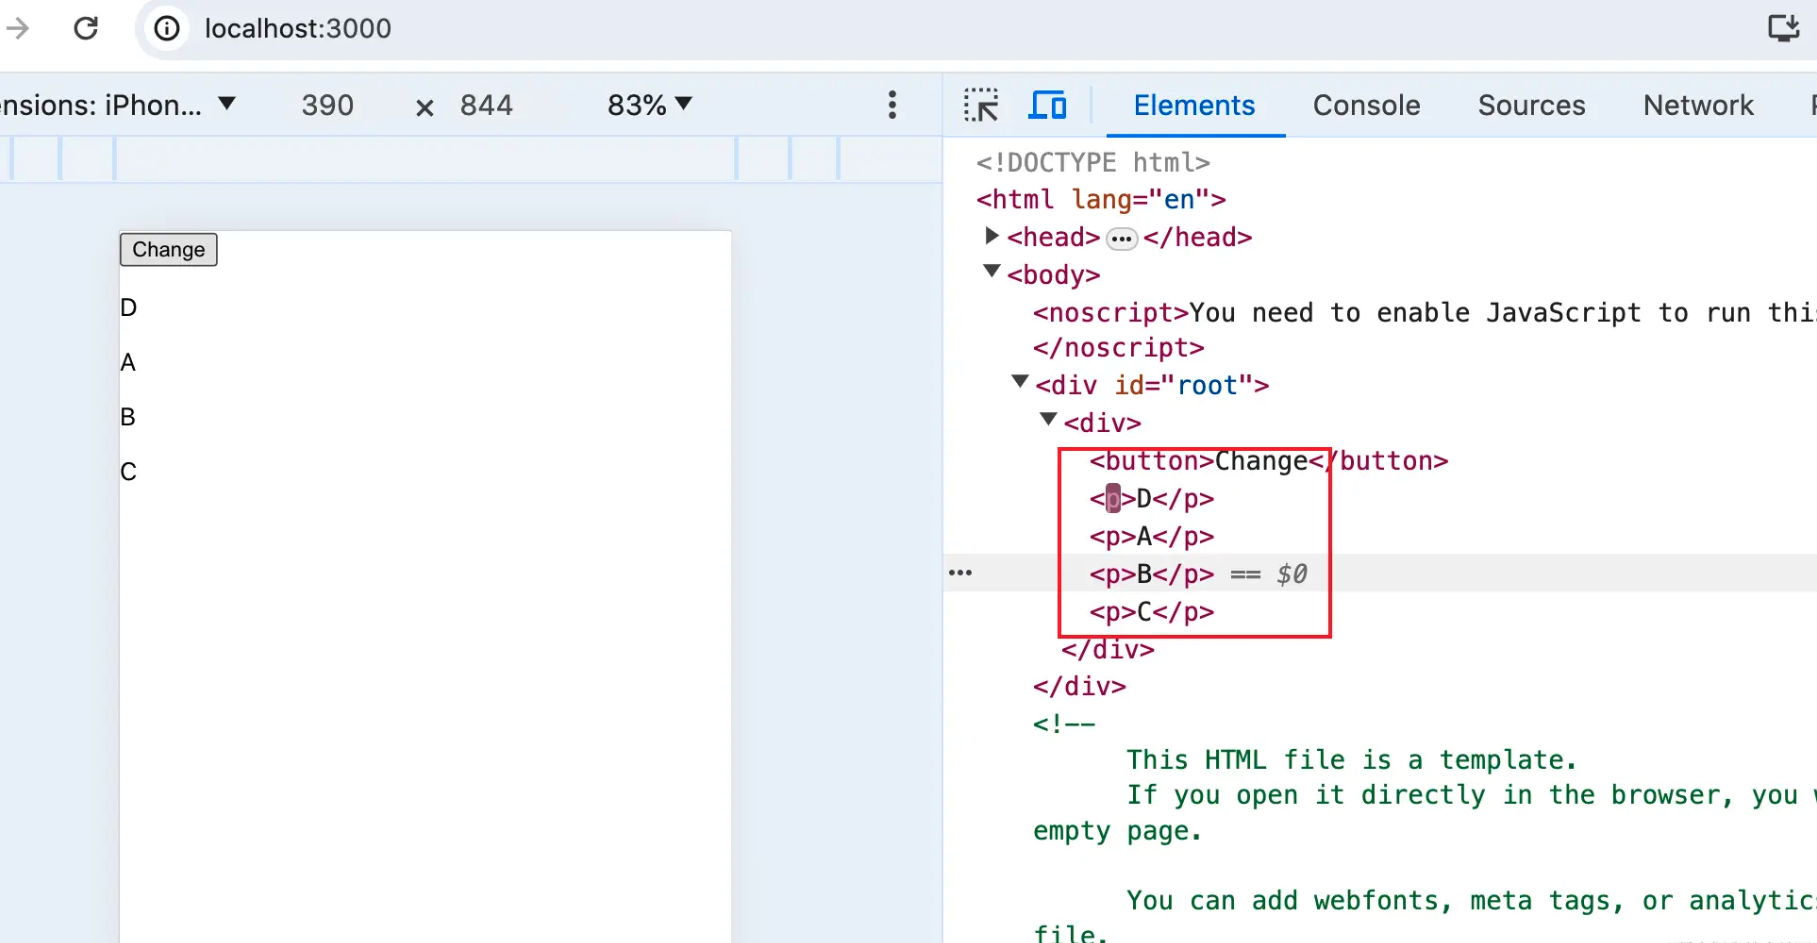Collapse the body element triangle
This screenshot has height=943, width=1817.
tap(992, 272)
